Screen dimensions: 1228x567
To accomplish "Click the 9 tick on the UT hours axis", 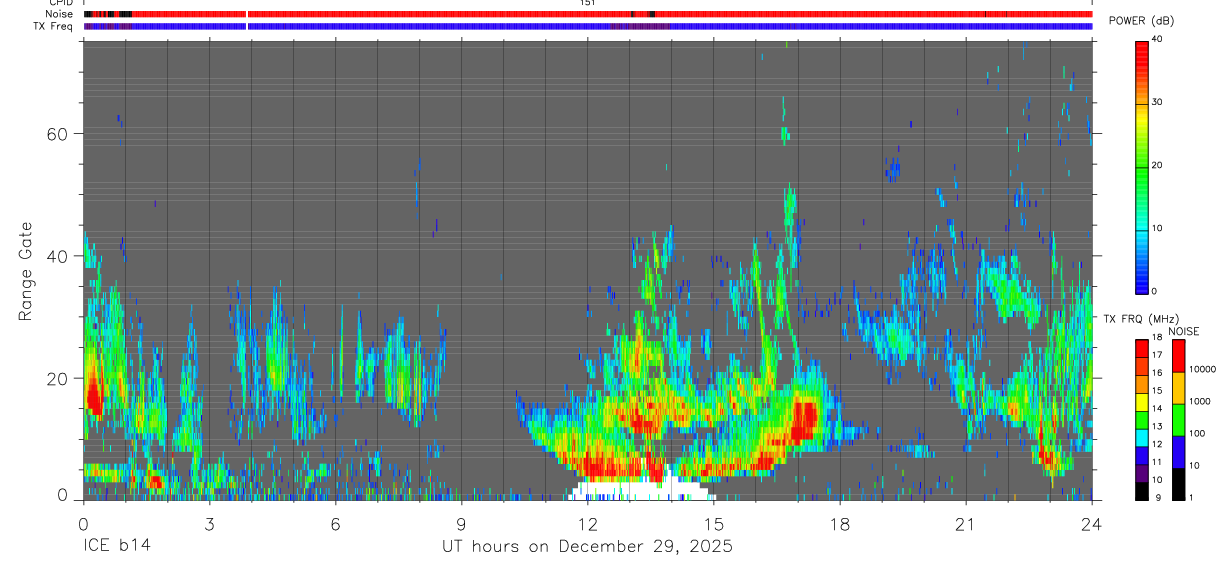I will click(x=461, y=523).
